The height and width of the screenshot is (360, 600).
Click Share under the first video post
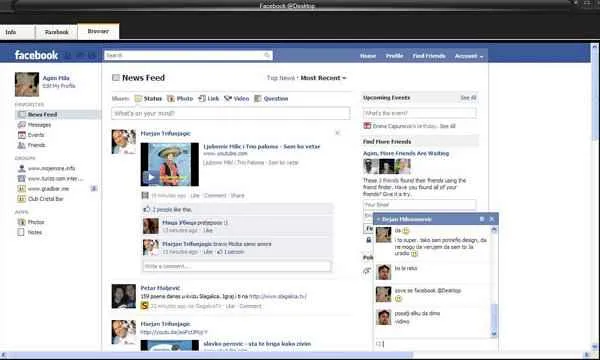click(237, 195)
